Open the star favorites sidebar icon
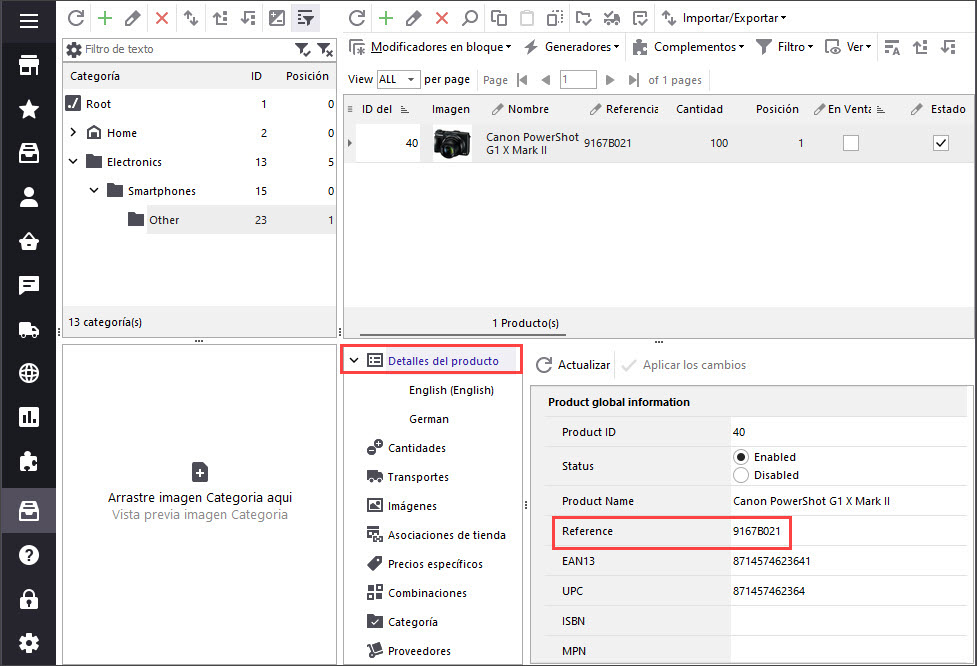This screenshot has width=977, height=666. click(x=29, y=109)
